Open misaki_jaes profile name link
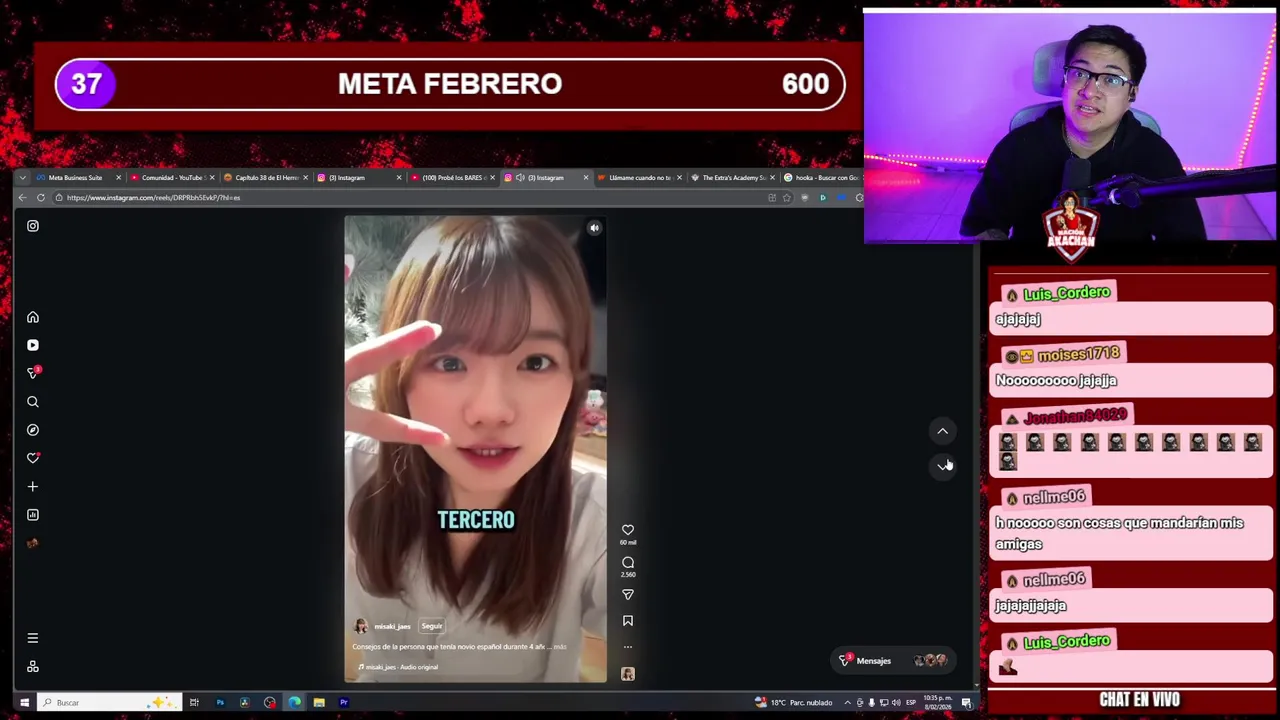Viewport: 1280px width, 720px height. [x=392, y=626]
